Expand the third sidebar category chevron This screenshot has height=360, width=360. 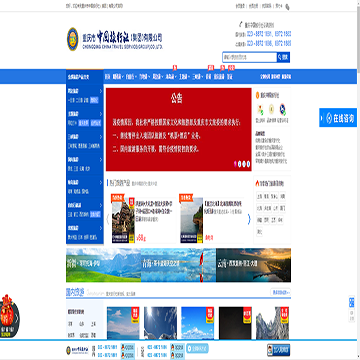101,137
